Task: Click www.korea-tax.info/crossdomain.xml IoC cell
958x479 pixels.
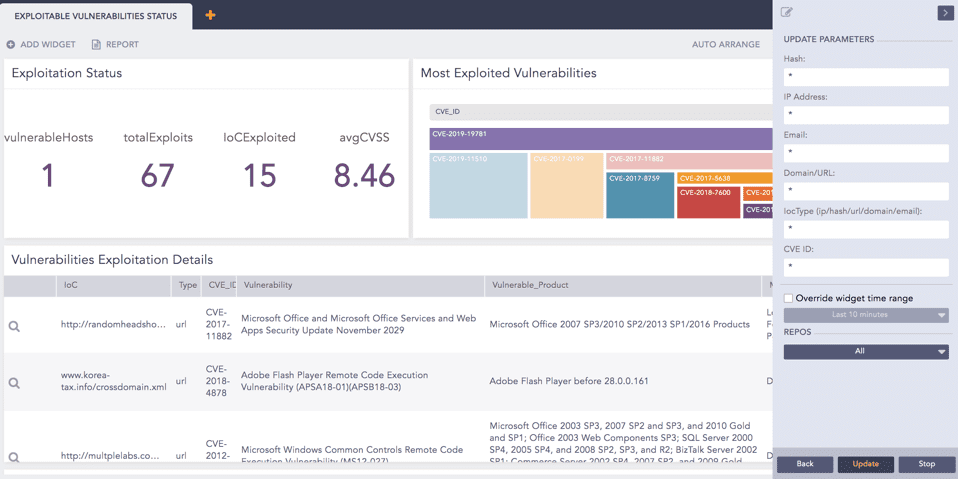Action: point(114,381)
